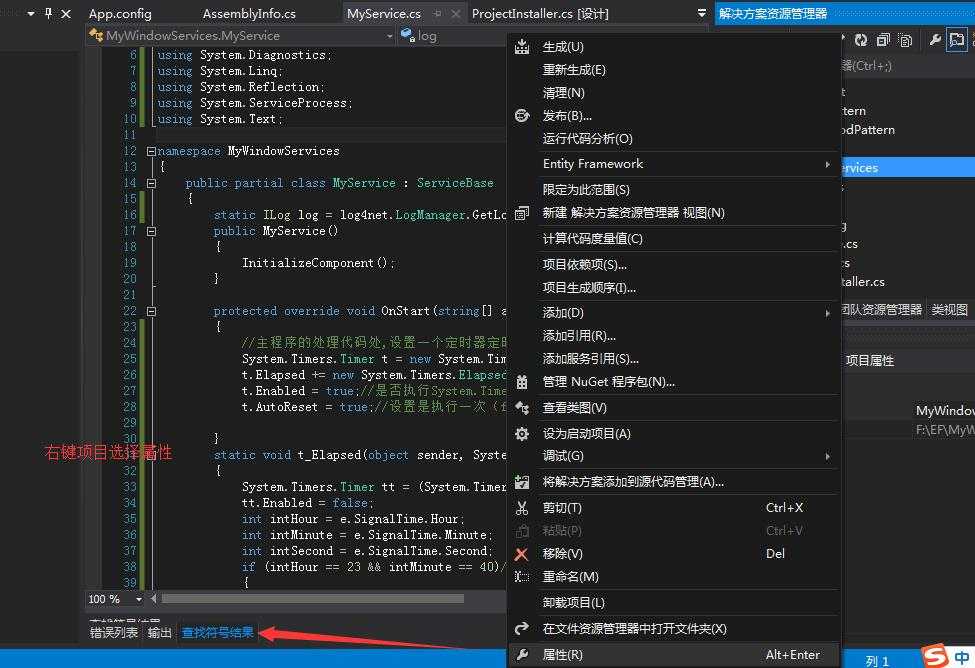Viewport: 975px width, 668px height.
Task: Click the gear icon beside 设为启动项目(A)
Action: [522, 434]
